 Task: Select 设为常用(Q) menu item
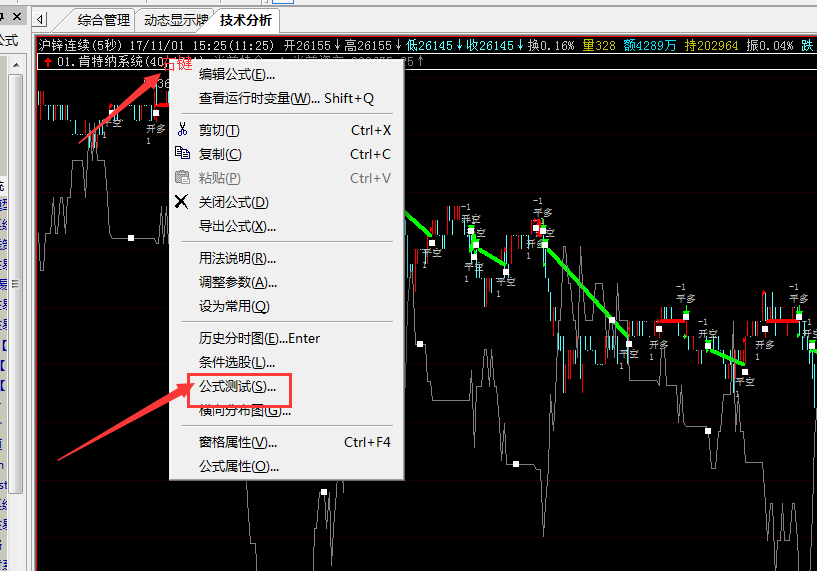point(287,306)
